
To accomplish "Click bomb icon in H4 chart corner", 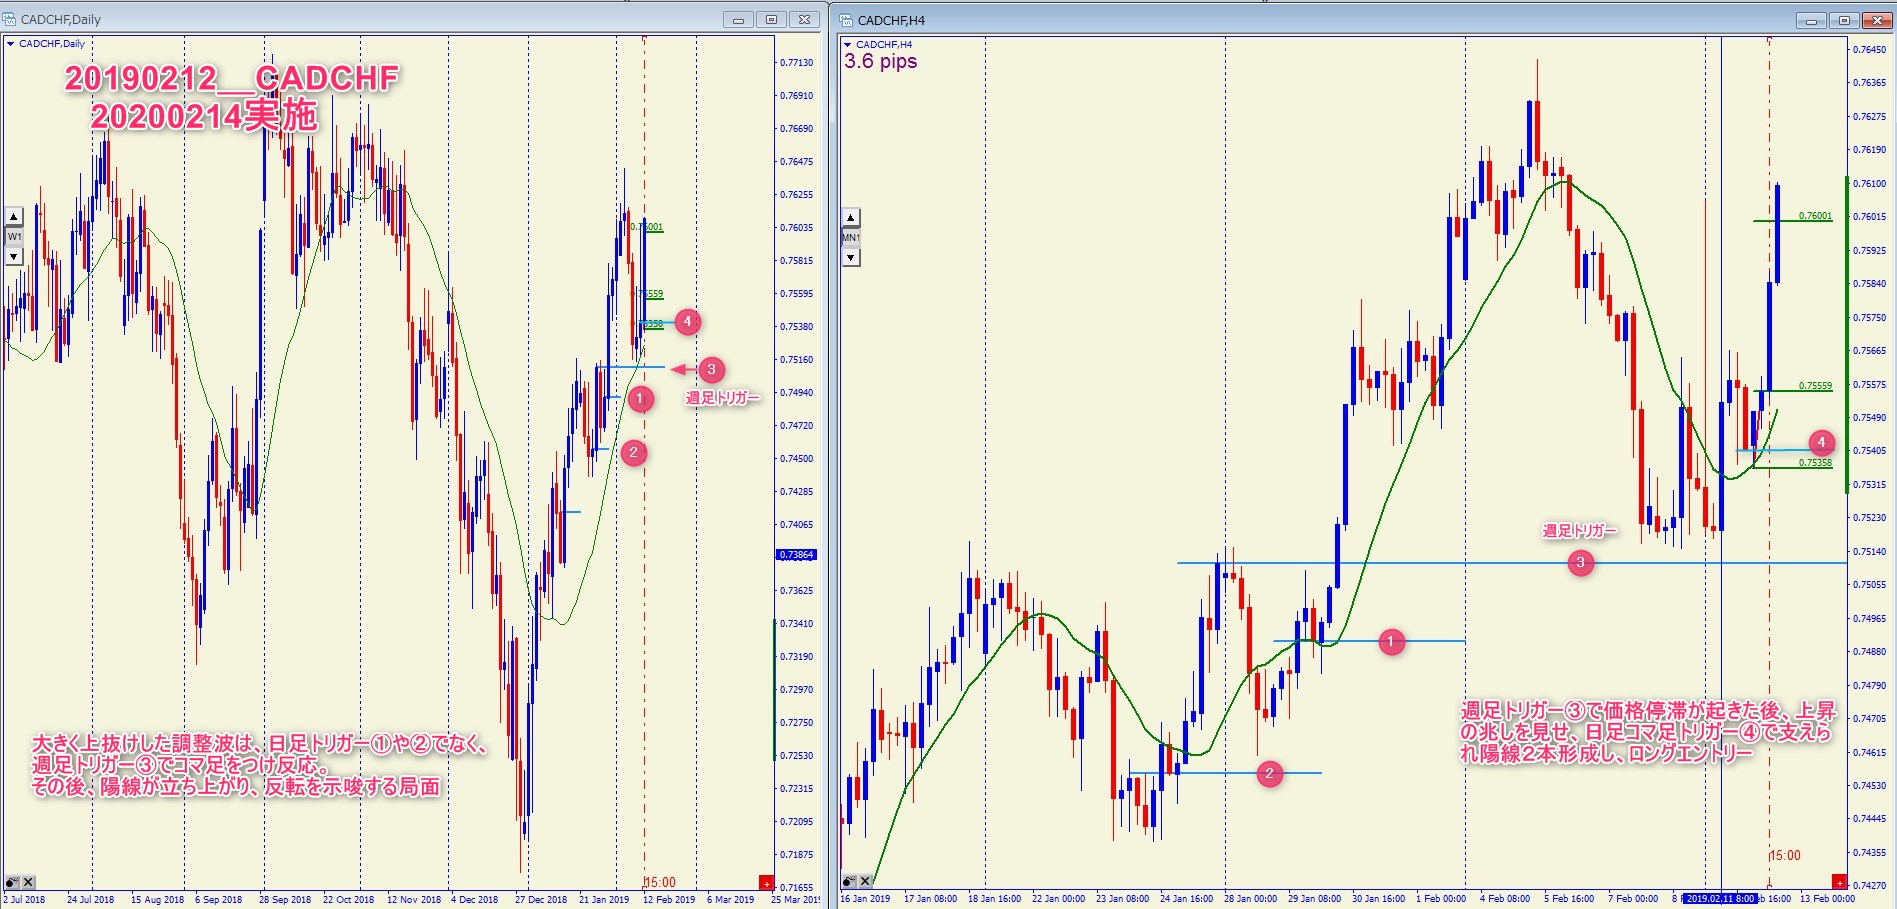I will coord(849,881).
